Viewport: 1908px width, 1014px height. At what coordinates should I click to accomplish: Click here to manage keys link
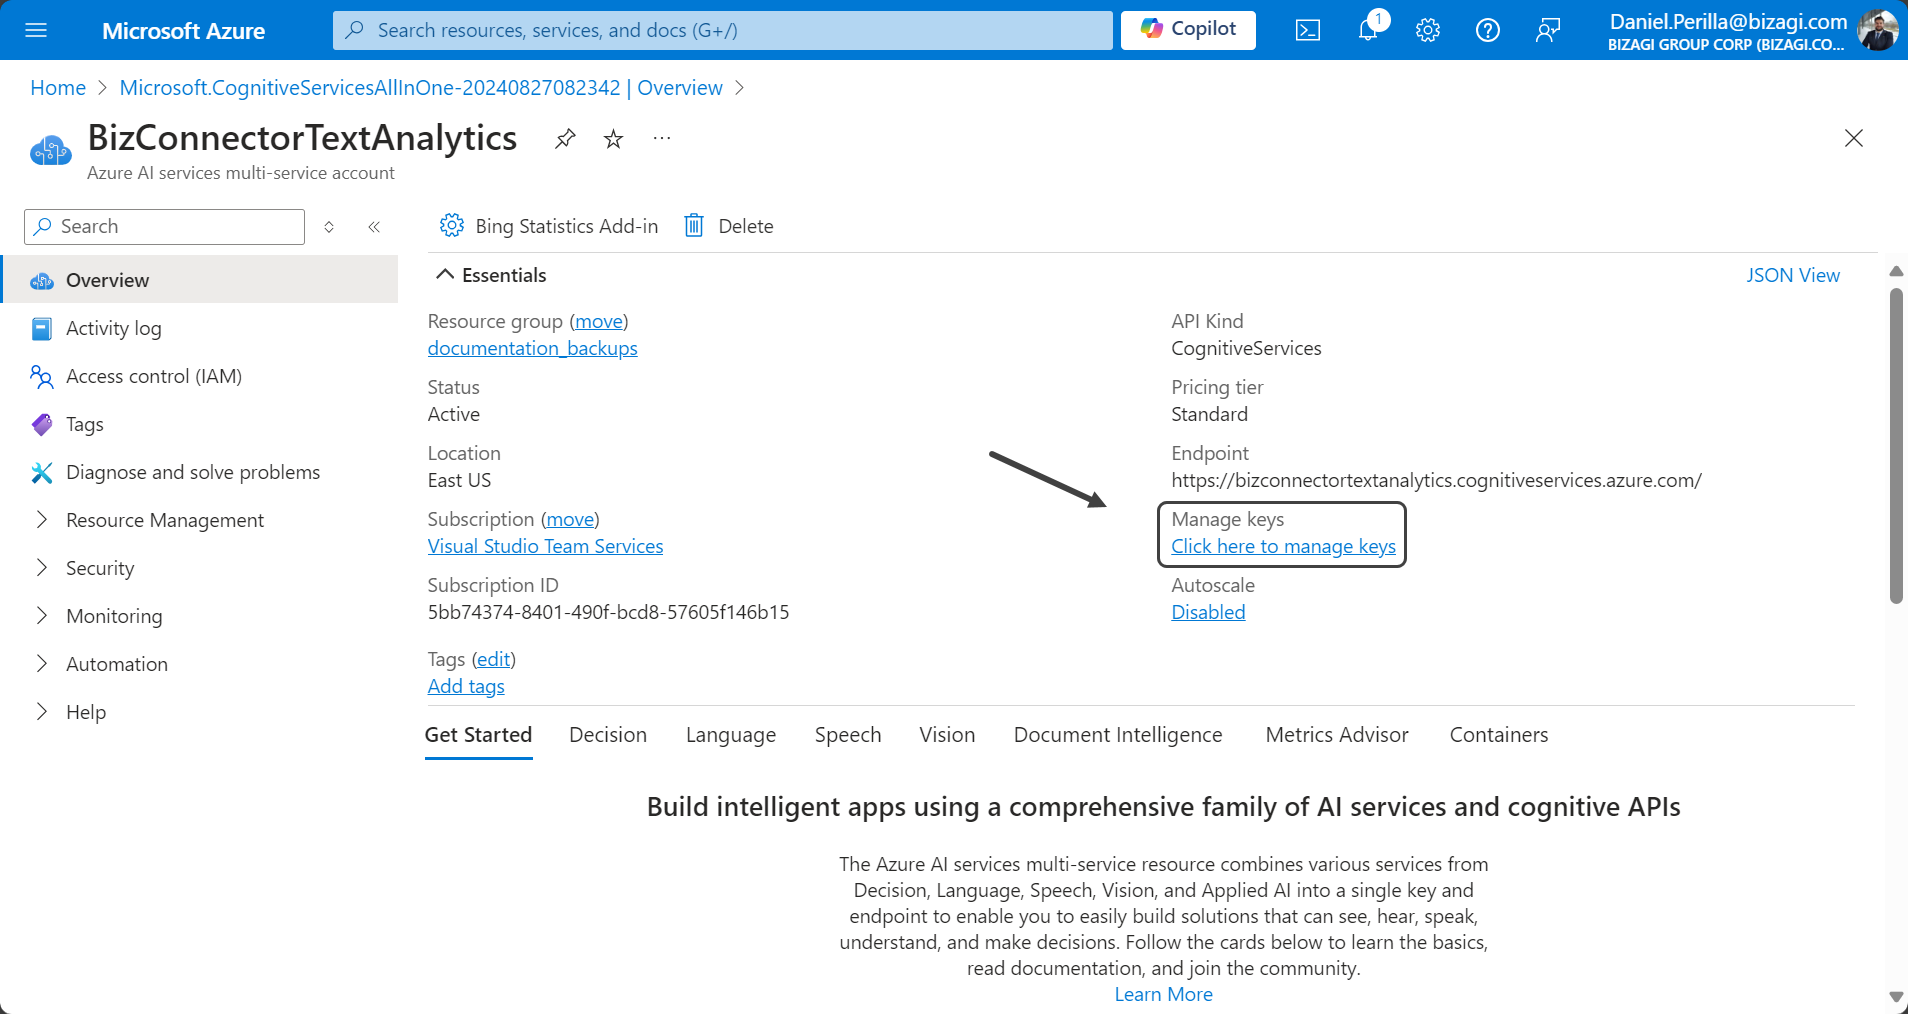pos(1284,546)
